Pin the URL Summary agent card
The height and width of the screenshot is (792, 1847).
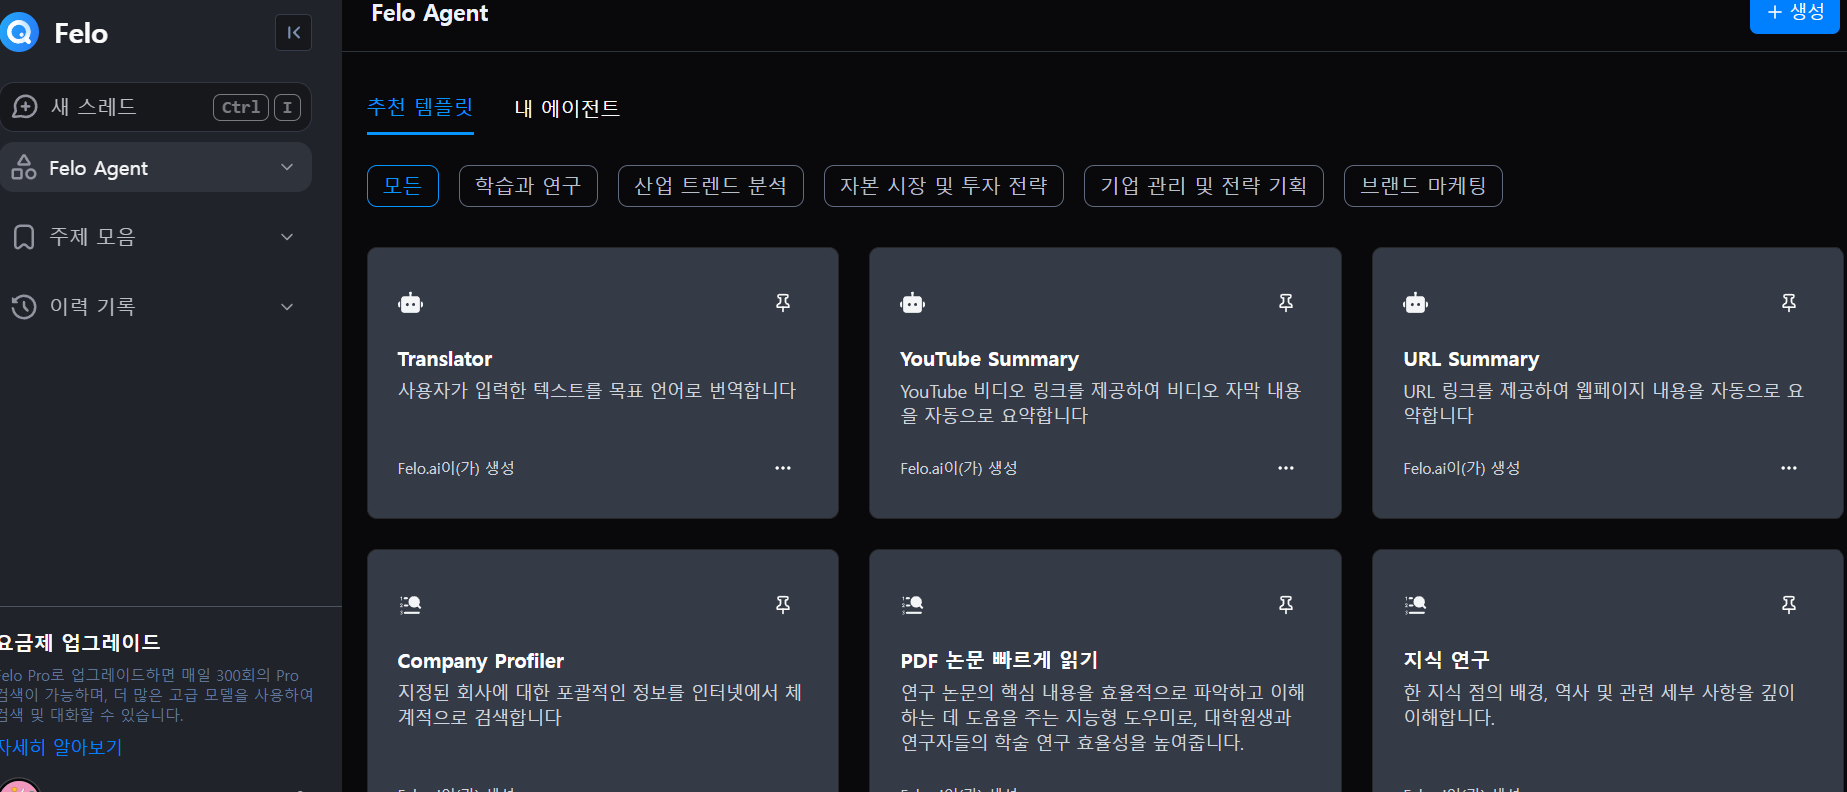(x=1789, y=302)
